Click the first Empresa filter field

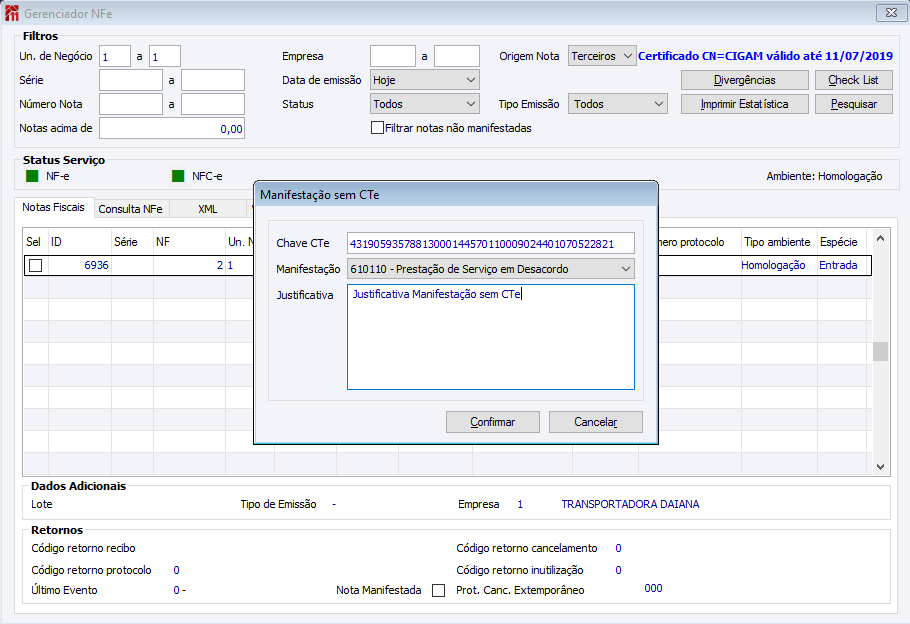pos(393,56)
